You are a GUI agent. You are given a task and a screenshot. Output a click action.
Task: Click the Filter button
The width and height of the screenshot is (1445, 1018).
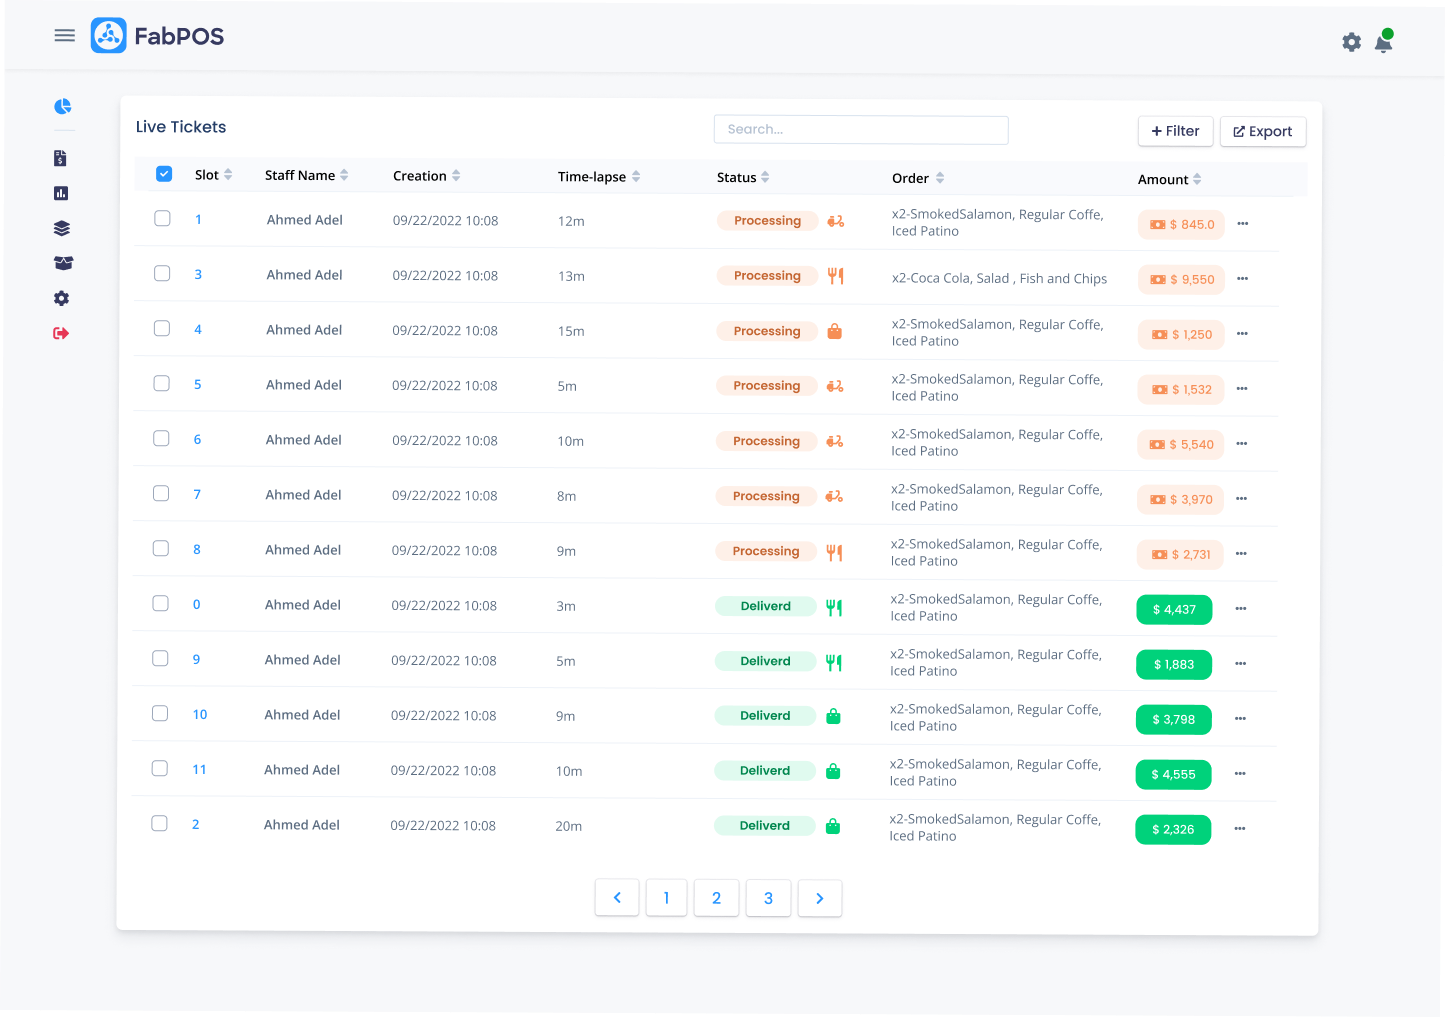click(1175, 131)
